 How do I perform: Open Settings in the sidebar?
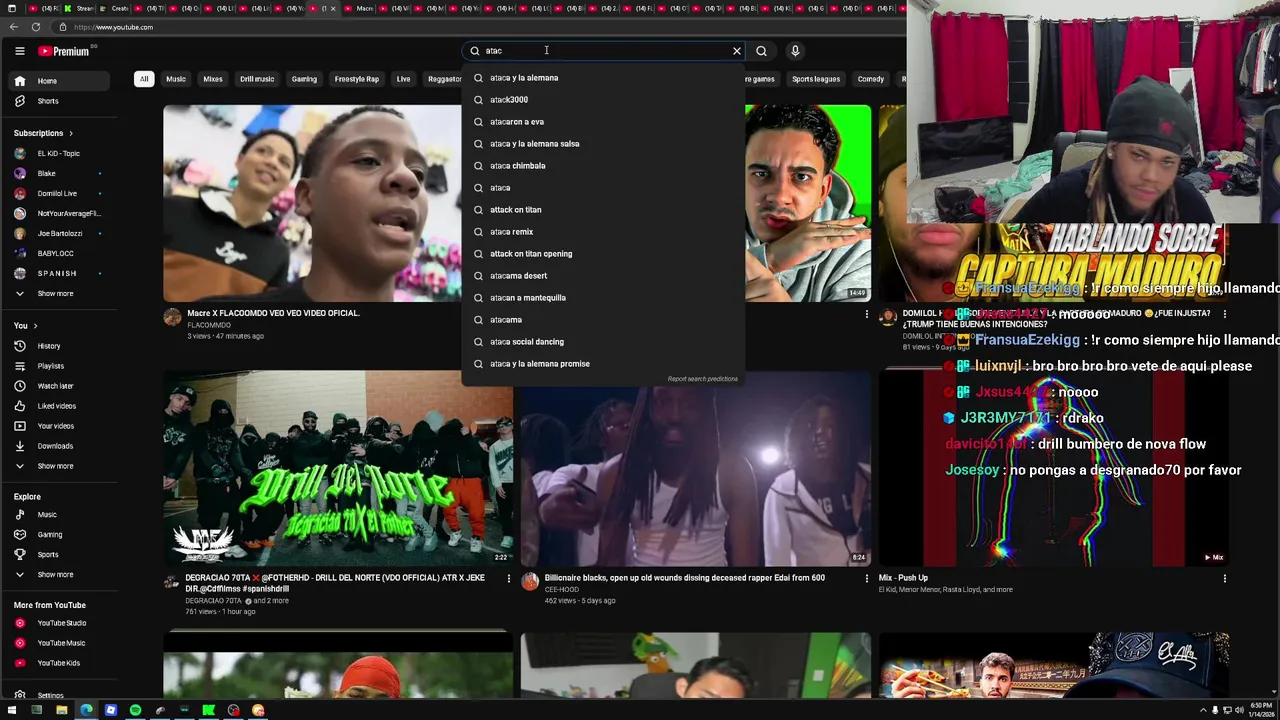click(x=59, y=695)
